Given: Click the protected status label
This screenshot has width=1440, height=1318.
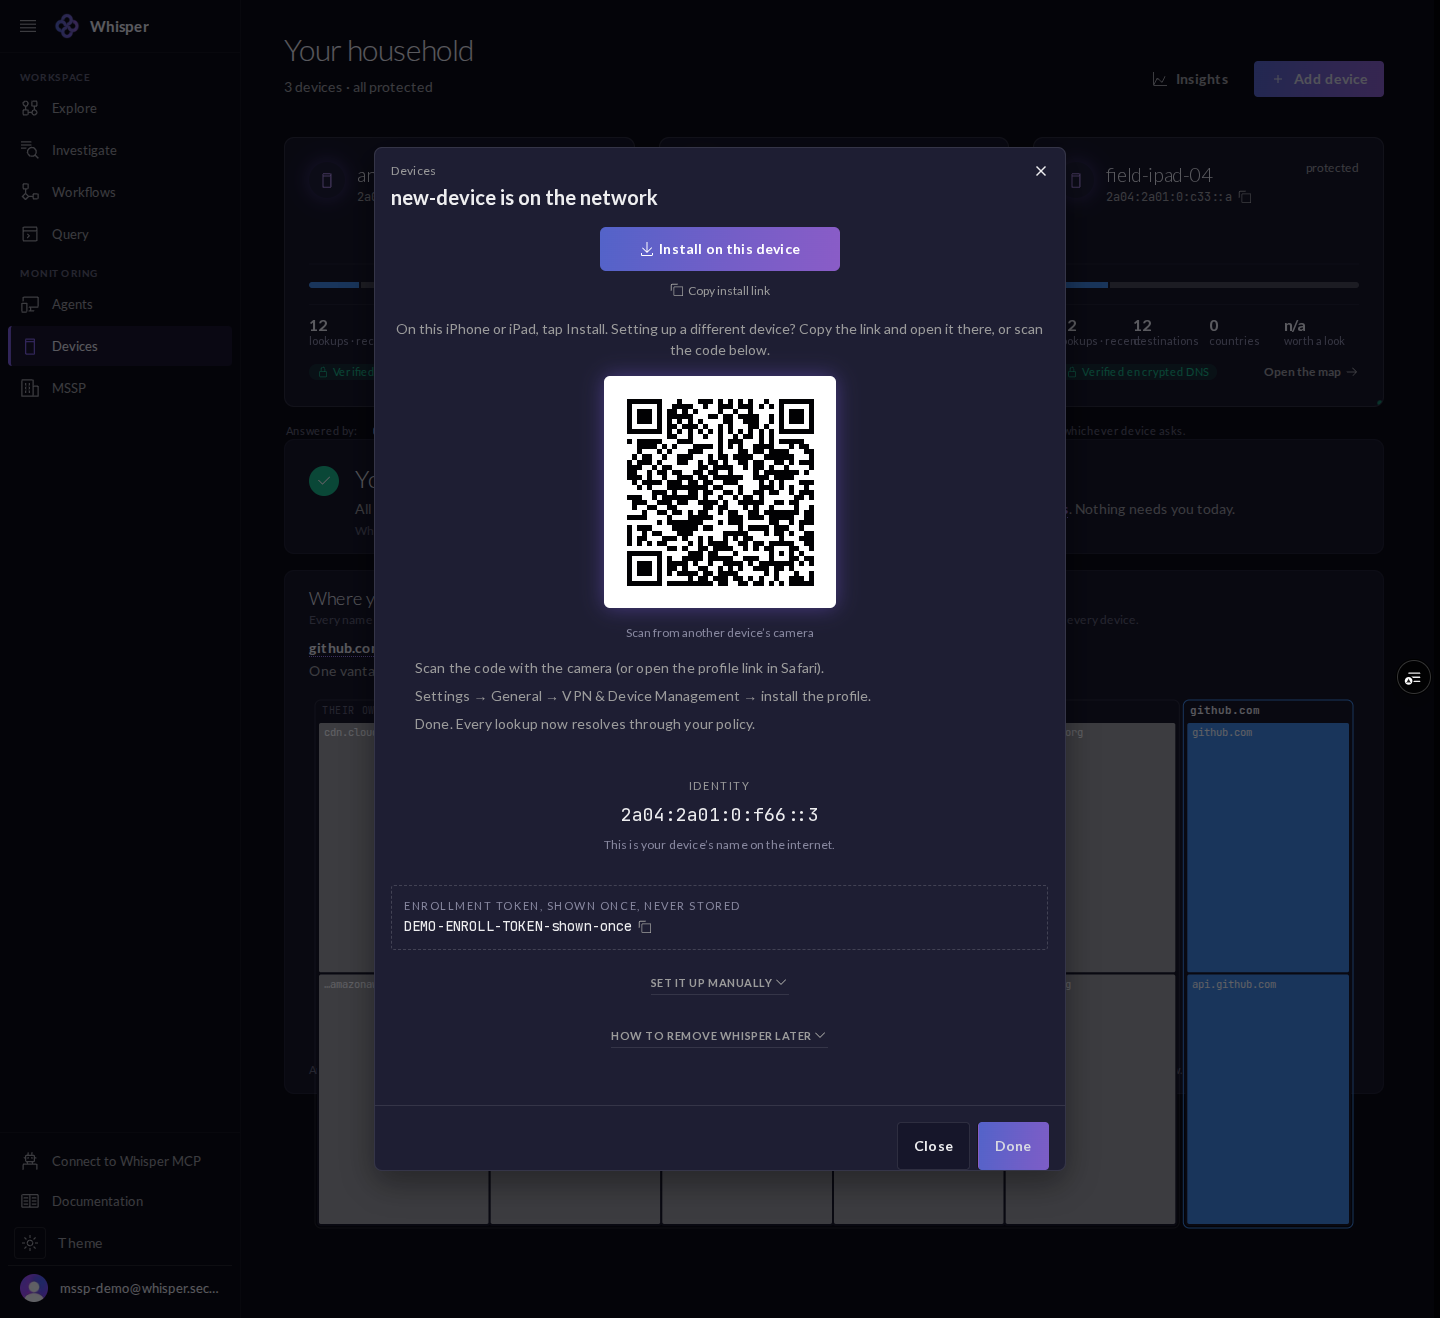Looking at the screenshot, I should point(1332,168).
